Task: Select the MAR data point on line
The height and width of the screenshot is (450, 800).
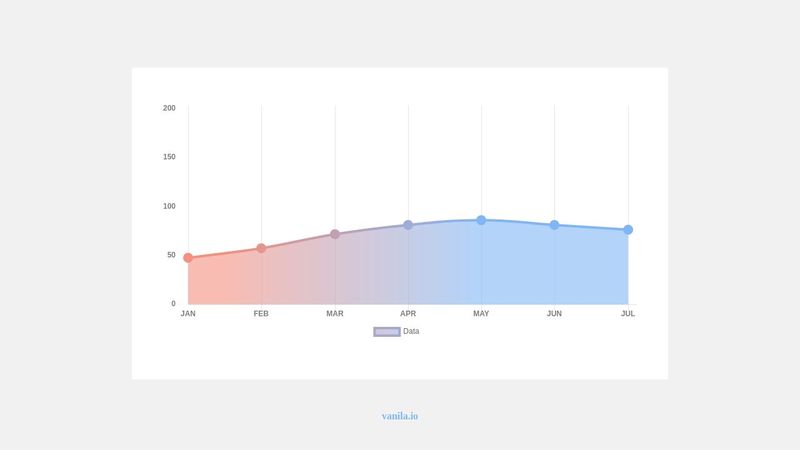Action: (x=335, y=234)
